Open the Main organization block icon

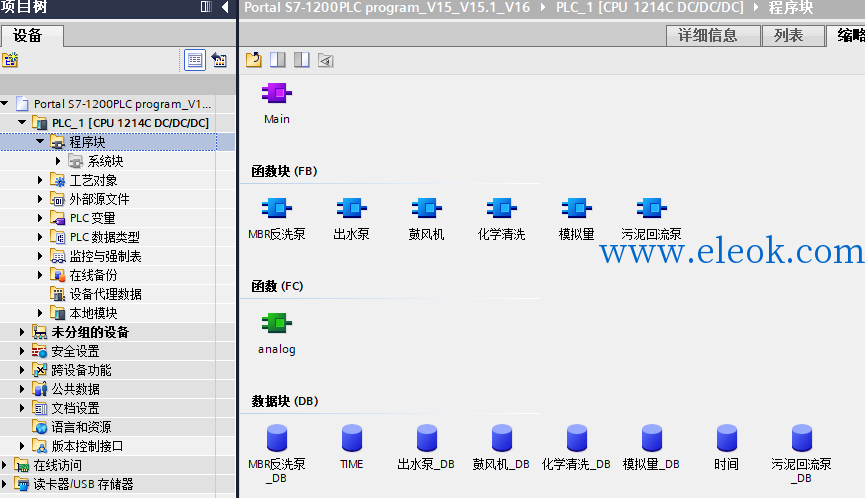tap(276, 93)
